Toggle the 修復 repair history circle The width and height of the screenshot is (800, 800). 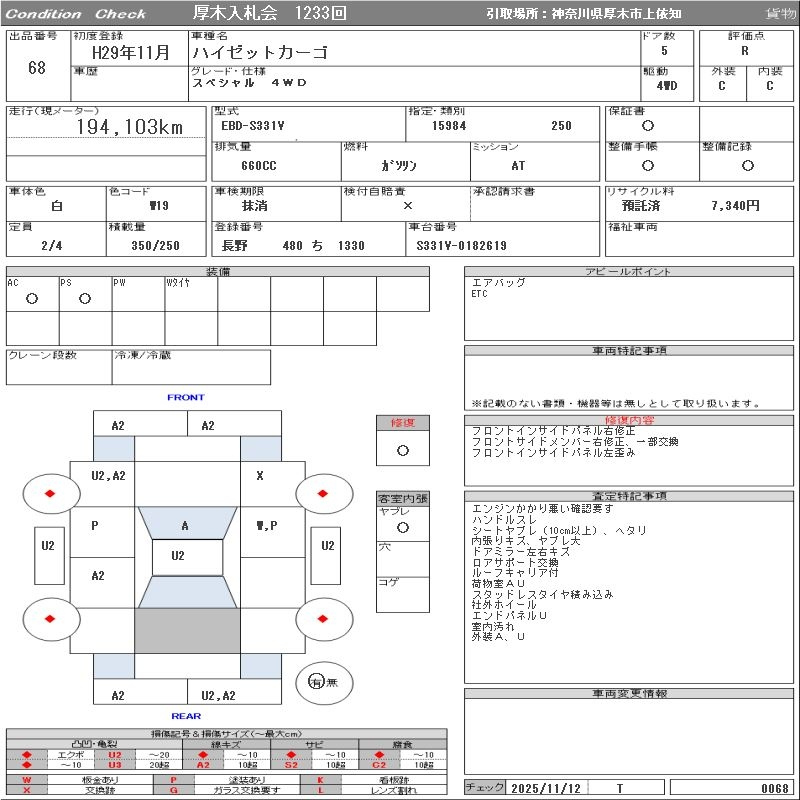coord(402,451)
